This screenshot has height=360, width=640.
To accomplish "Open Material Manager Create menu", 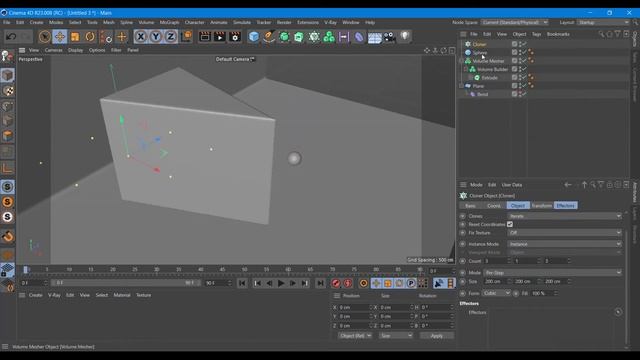I will click(x=36, y=295).
